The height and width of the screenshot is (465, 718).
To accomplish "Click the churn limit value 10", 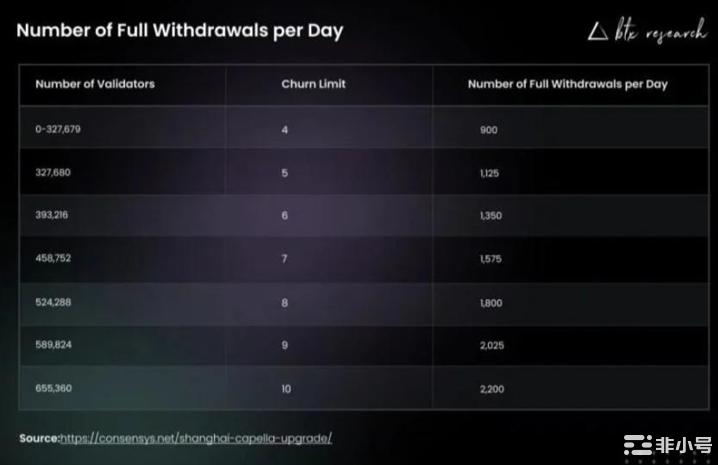I will pos(287,388).
